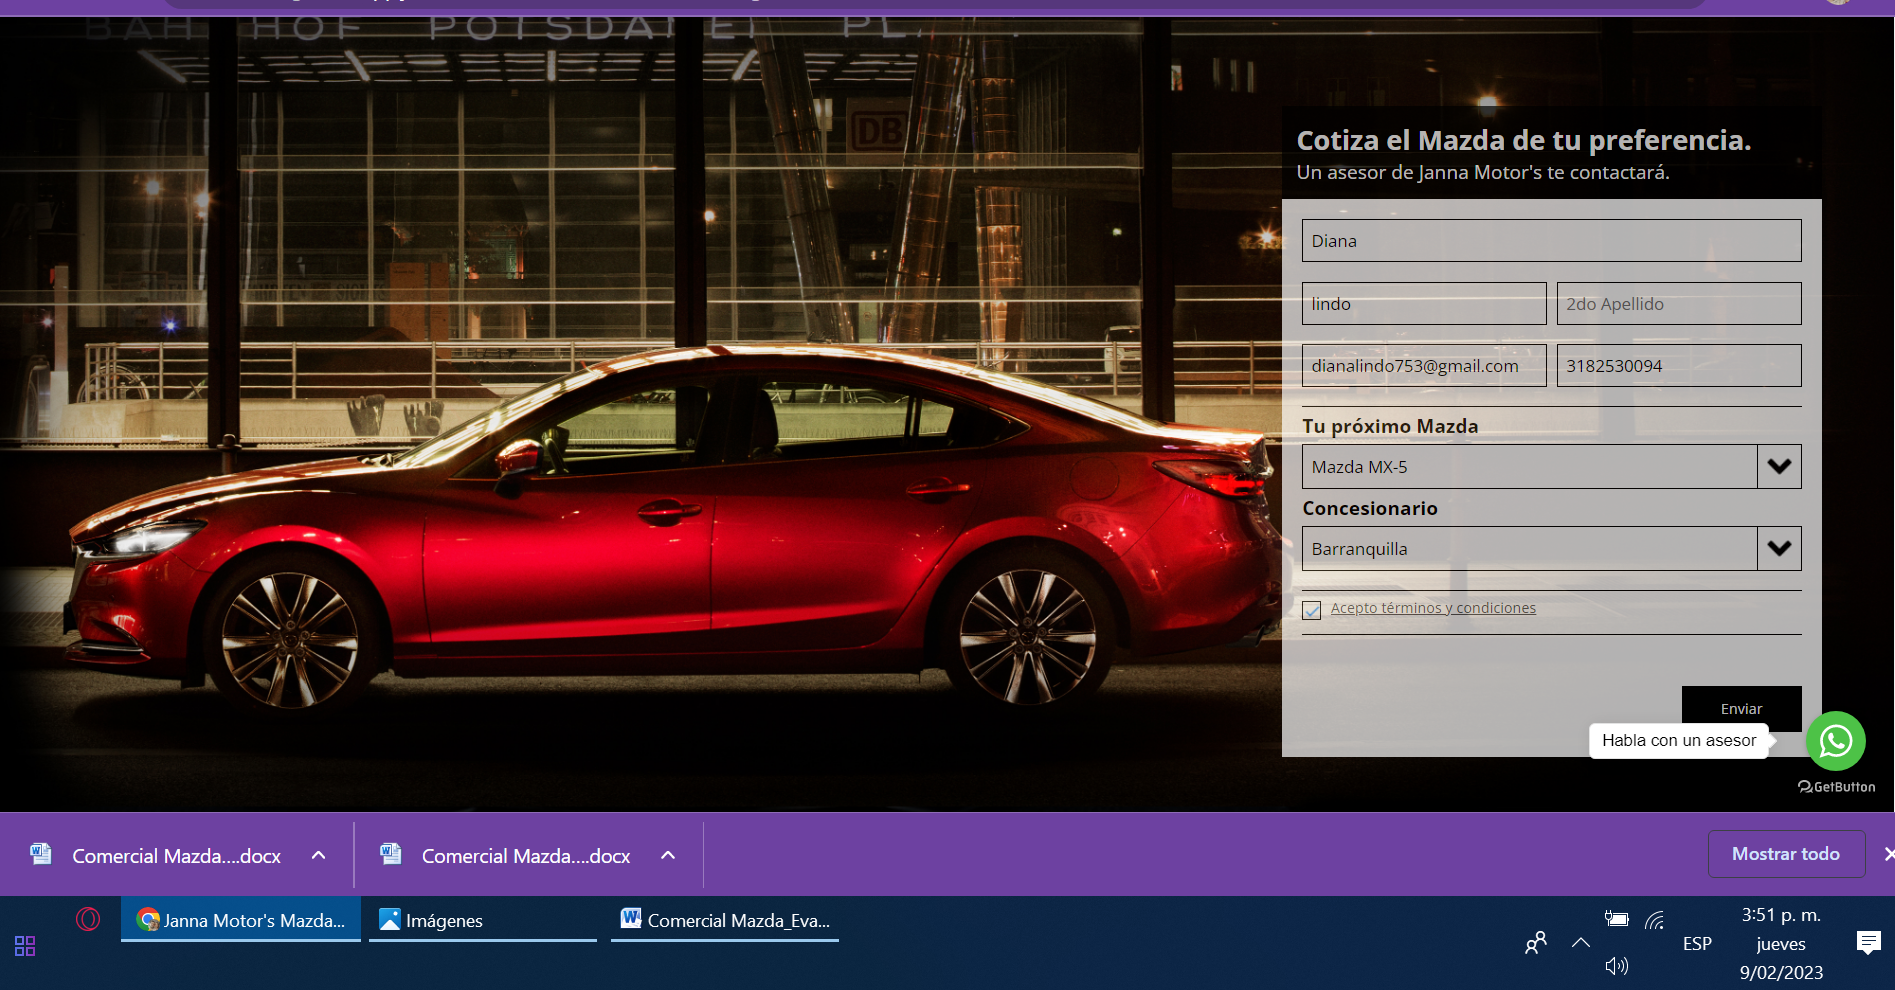Click the Habla con un asesor bubble
1895x990 pixels.
pyautogui.click(x=1679, y=741)
